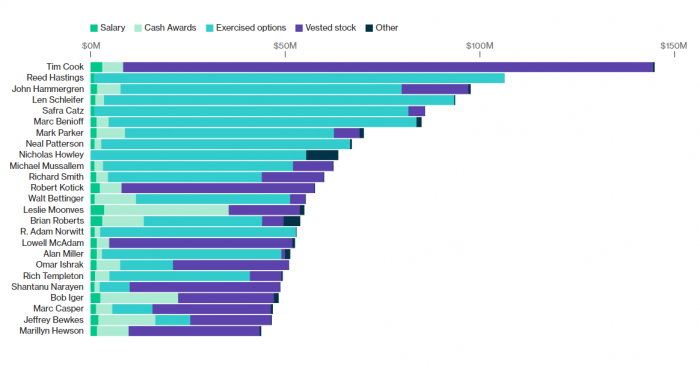The height and width of the screenshot is (368, 700).
Task: Click the Tim Cook name label
Action: point(65,67)
